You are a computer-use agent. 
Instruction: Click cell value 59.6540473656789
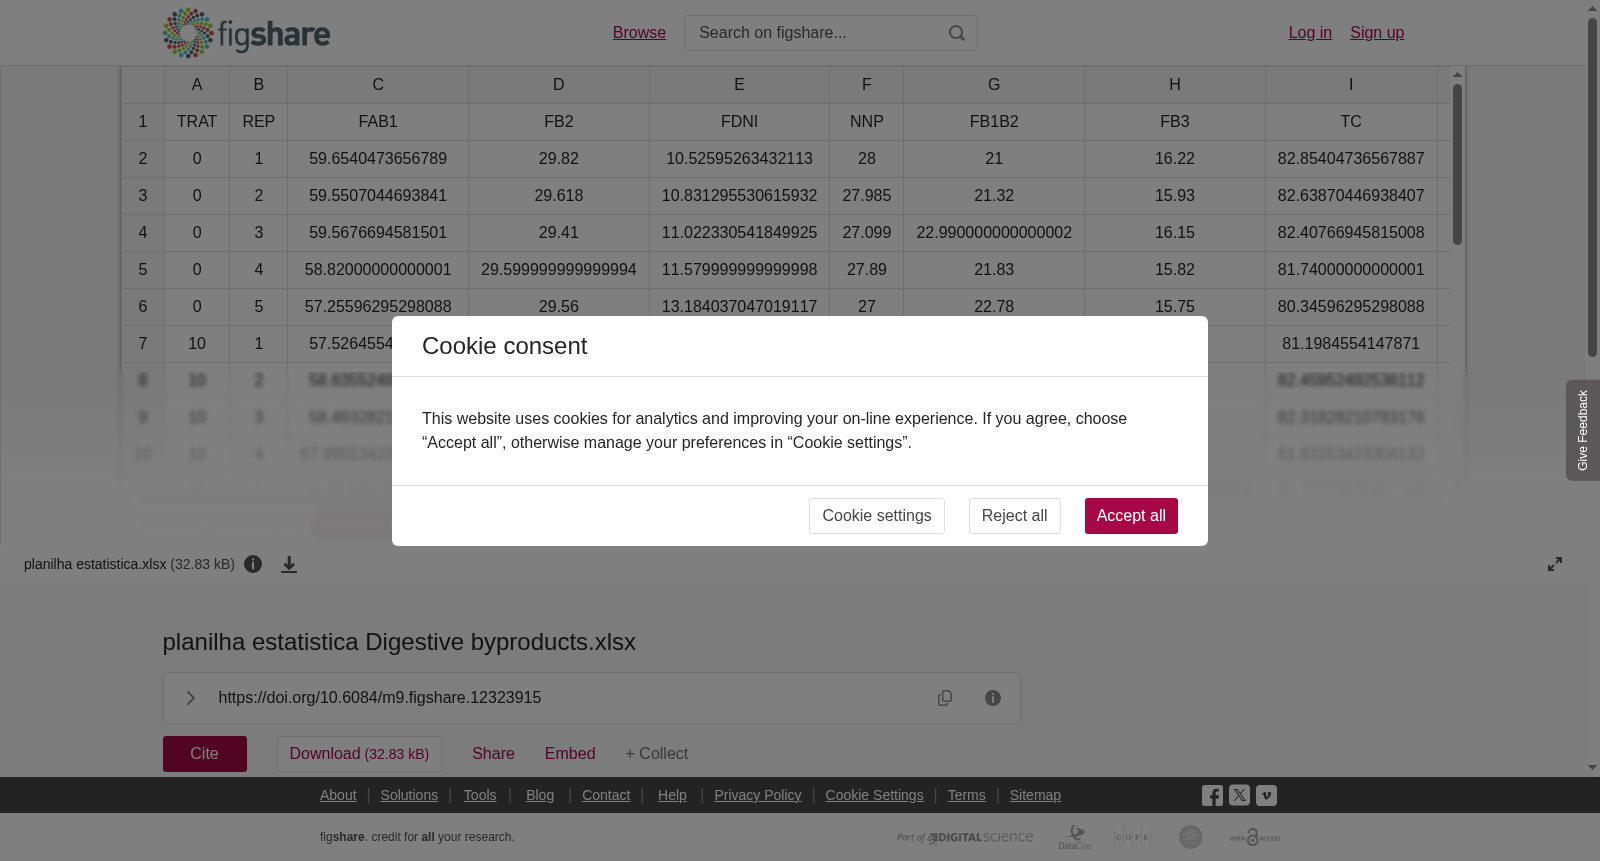coord(378,159)
